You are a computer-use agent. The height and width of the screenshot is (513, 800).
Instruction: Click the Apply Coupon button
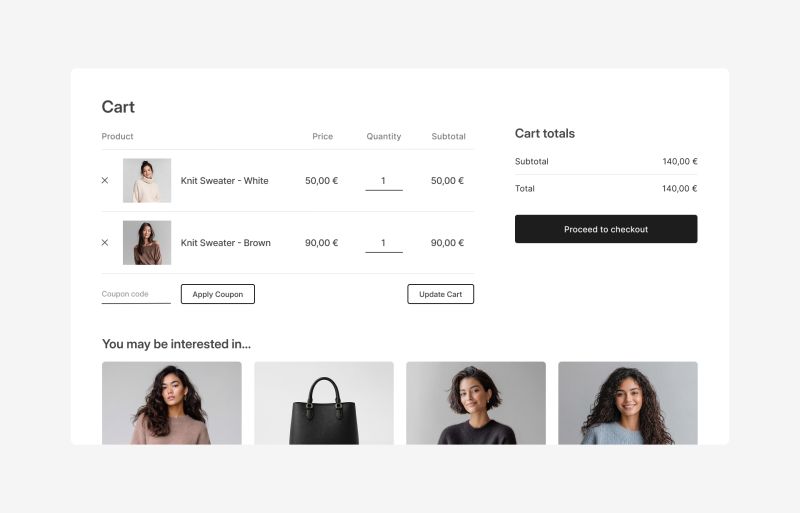click(x=218, y=294)
